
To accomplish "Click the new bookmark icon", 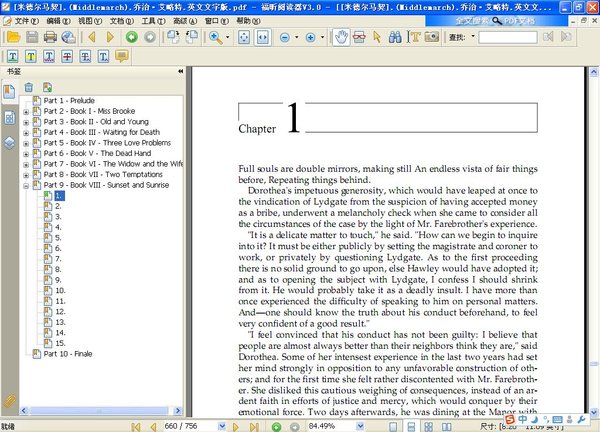I will [x=47, y=87].
